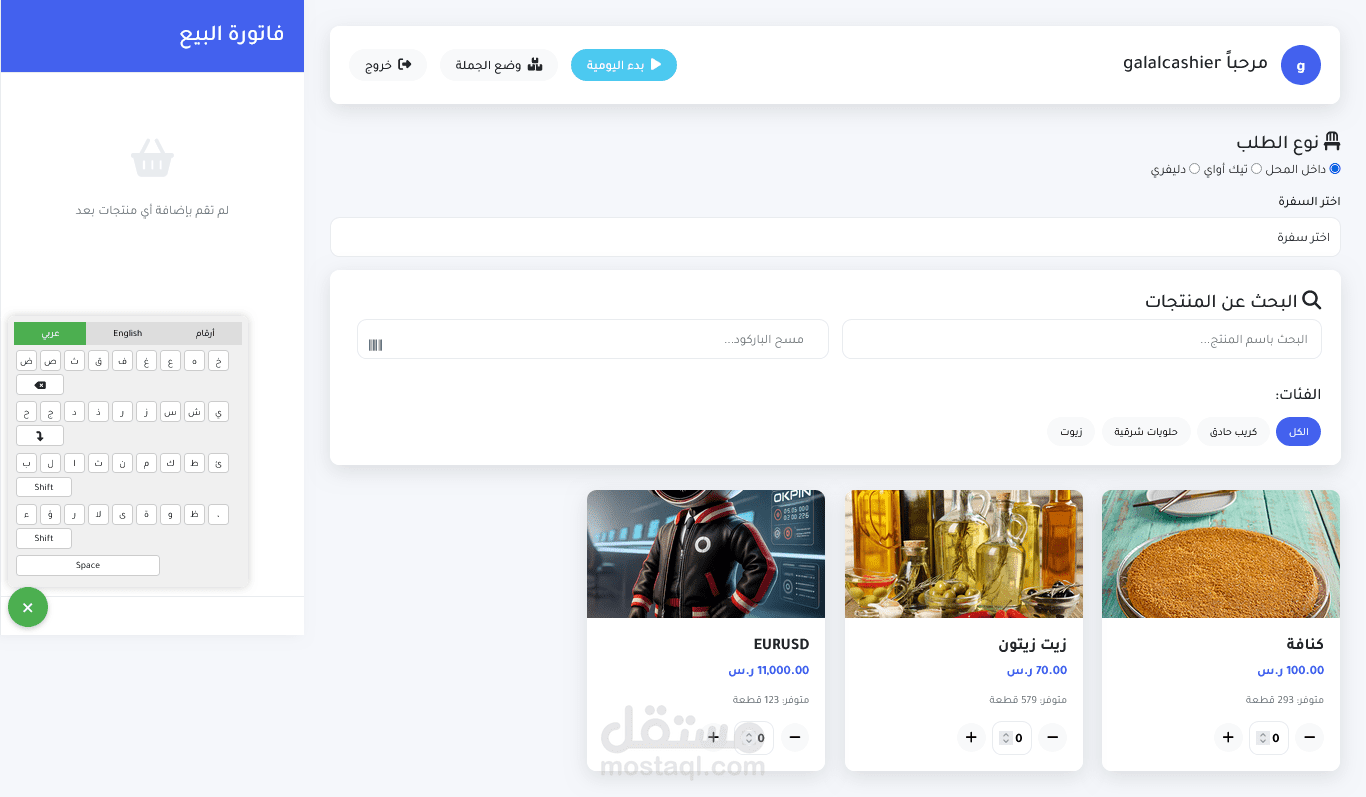Increase quantity of زيت زيتون with plus button
The width and height of the screenshot is (1366, 797).
(971, 738)
